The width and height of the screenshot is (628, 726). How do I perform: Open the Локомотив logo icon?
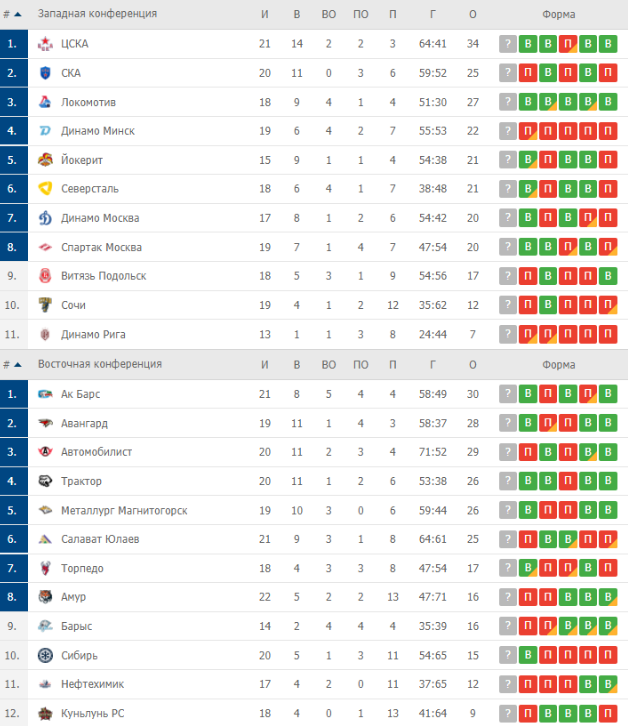pos(45,102)
